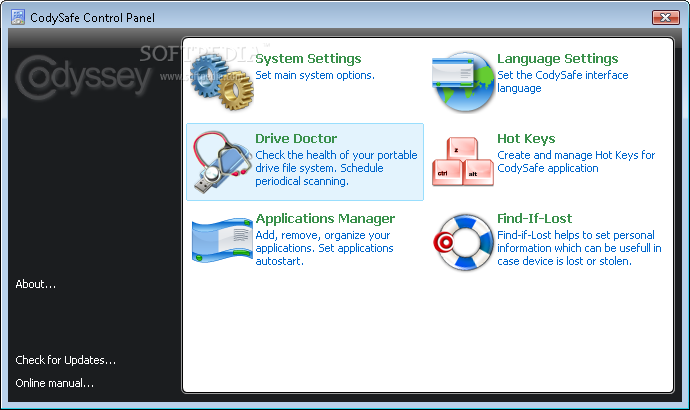Close the CodySafe Control Panel window
The height and width of the screenshot is (410, 690).
point(665,17)
